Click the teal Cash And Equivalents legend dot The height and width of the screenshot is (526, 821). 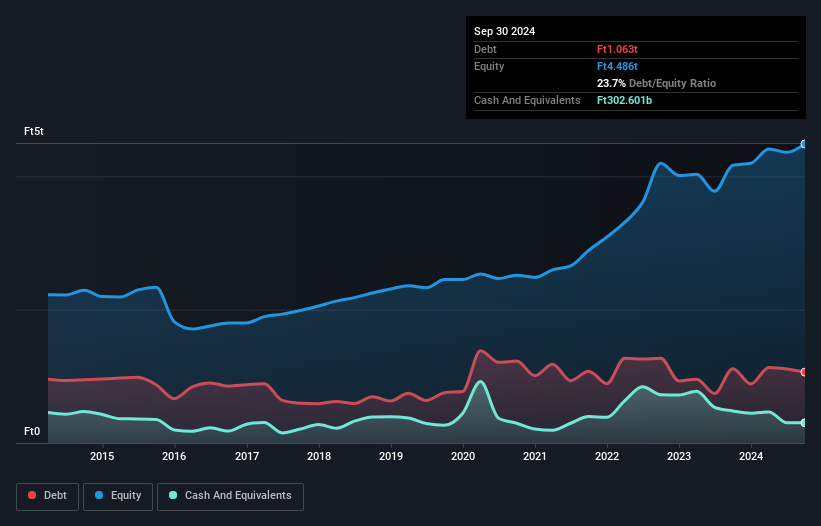click(x=173, y=495)
